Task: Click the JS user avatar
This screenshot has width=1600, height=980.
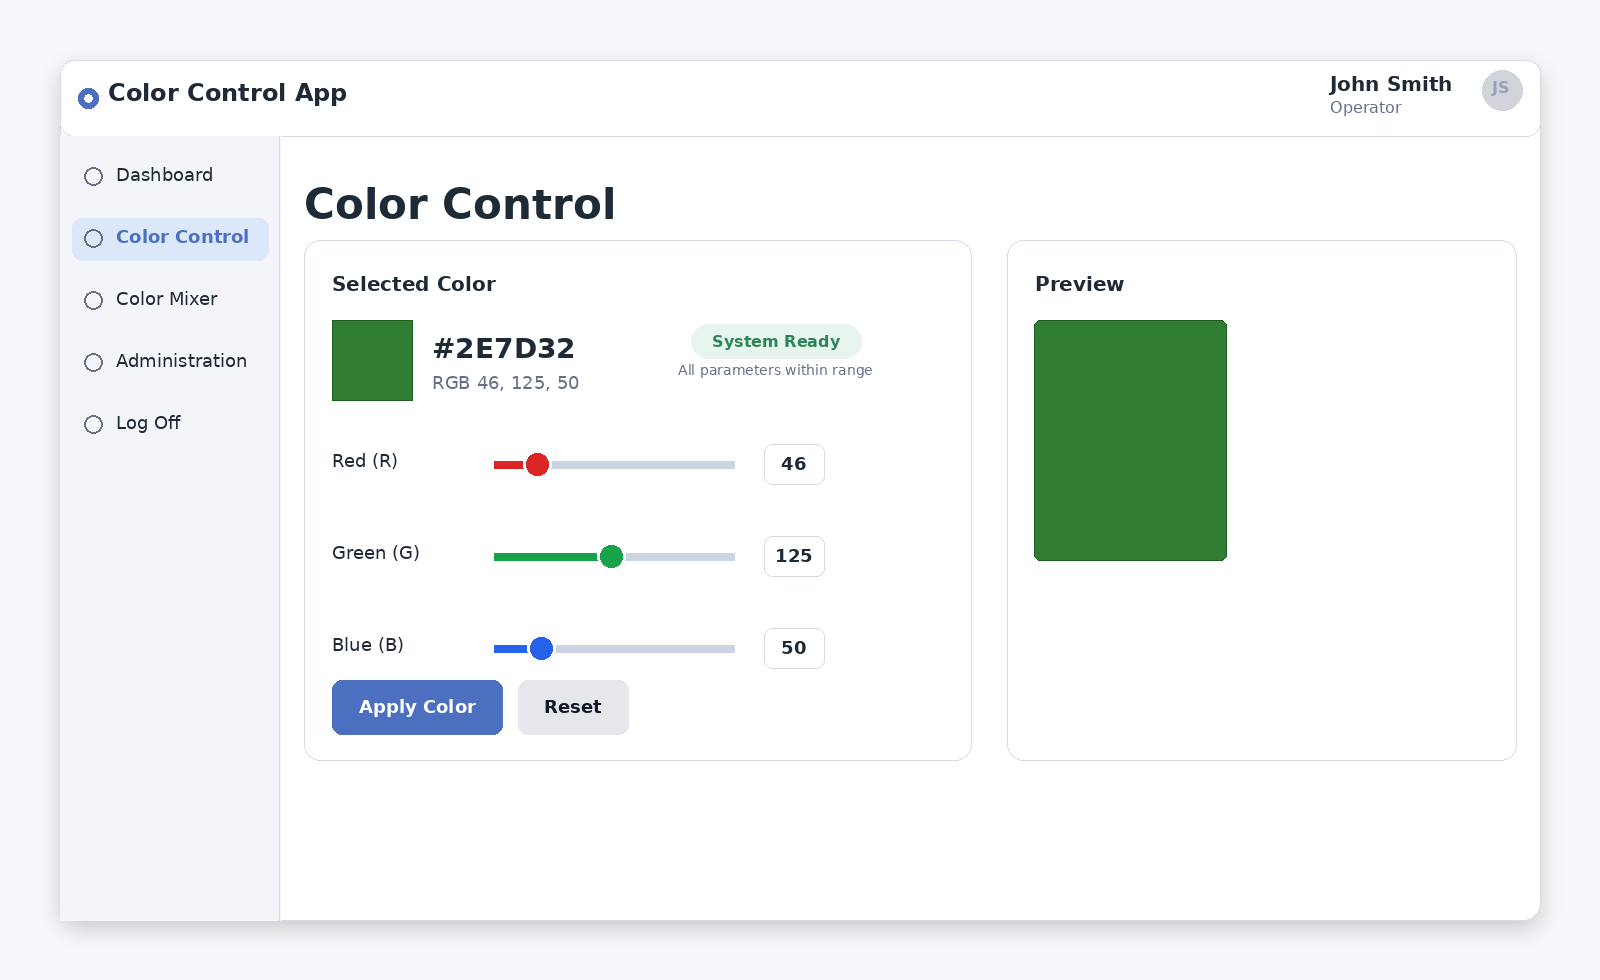Action: click(x=1501, y=90)
